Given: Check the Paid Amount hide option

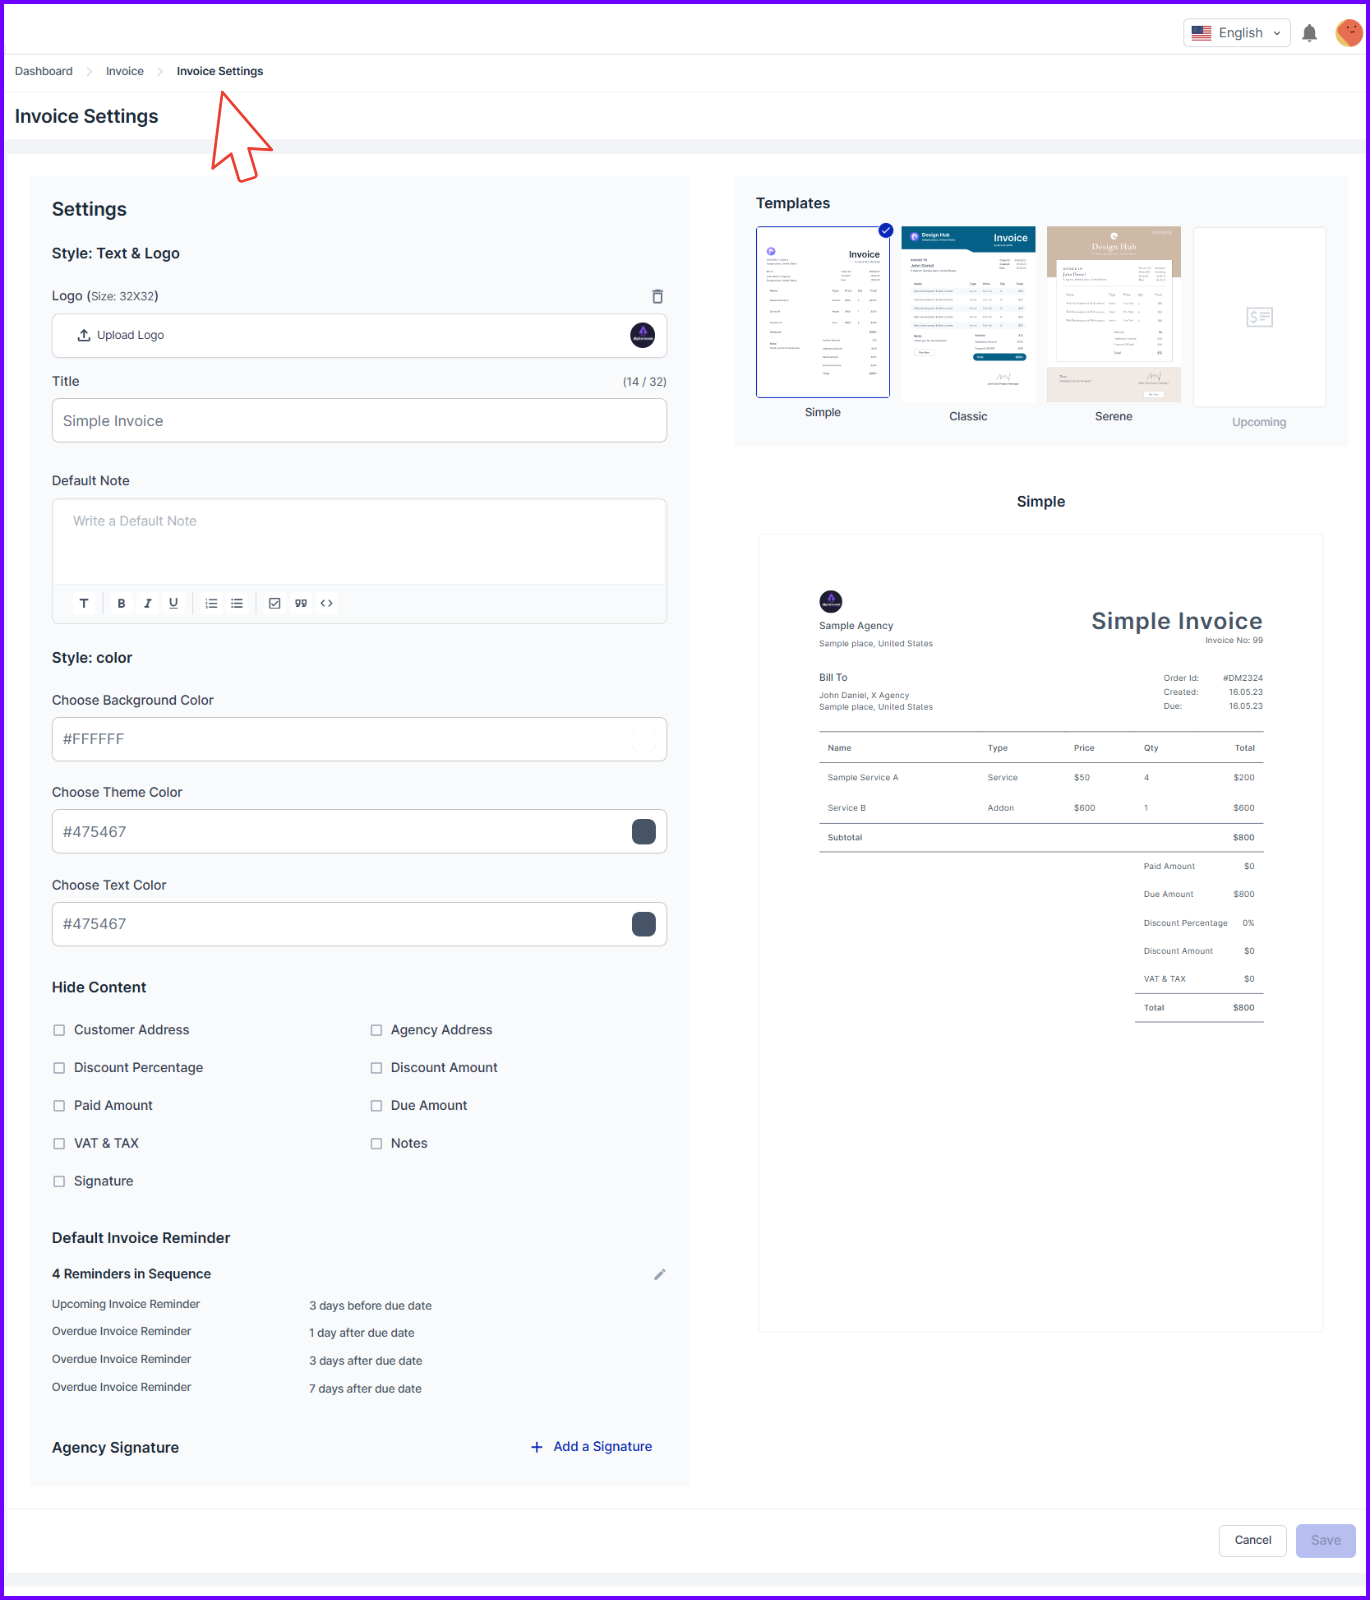Looking at the screenshot, I should pyautogui.click(x=59, y=1106).
